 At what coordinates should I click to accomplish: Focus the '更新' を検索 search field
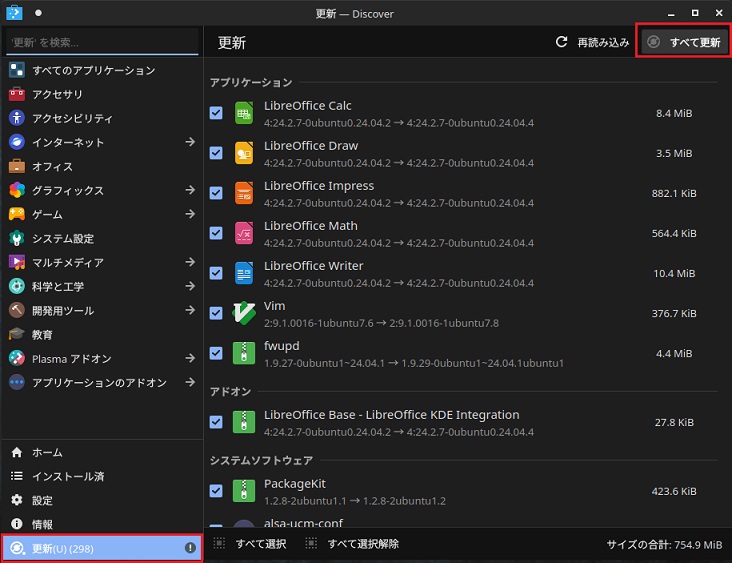point(102,43)
